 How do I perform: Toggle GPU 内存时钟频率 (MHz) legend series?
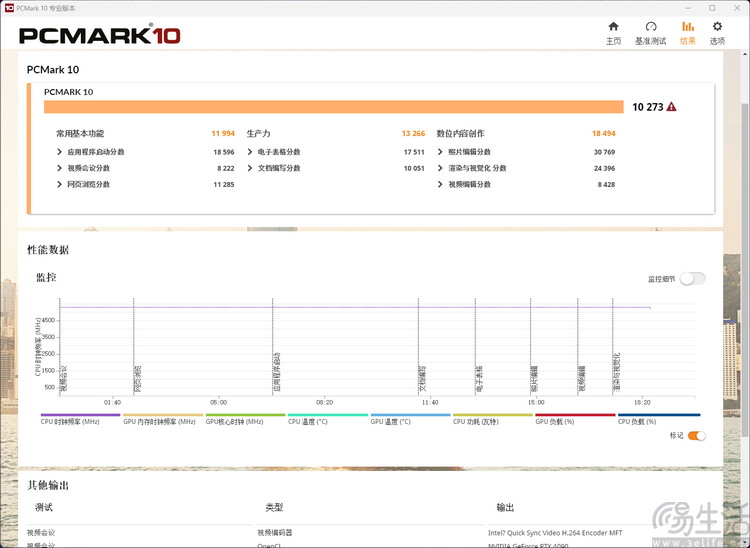(163, 419)
